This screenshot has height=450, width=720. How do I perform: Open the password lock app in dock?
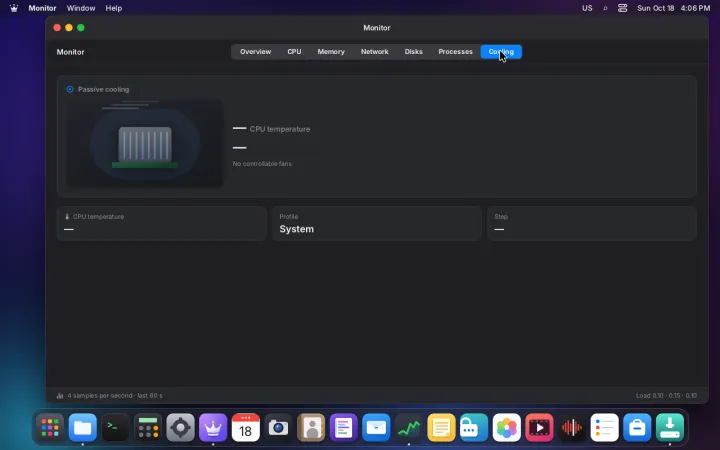point(474,428)
